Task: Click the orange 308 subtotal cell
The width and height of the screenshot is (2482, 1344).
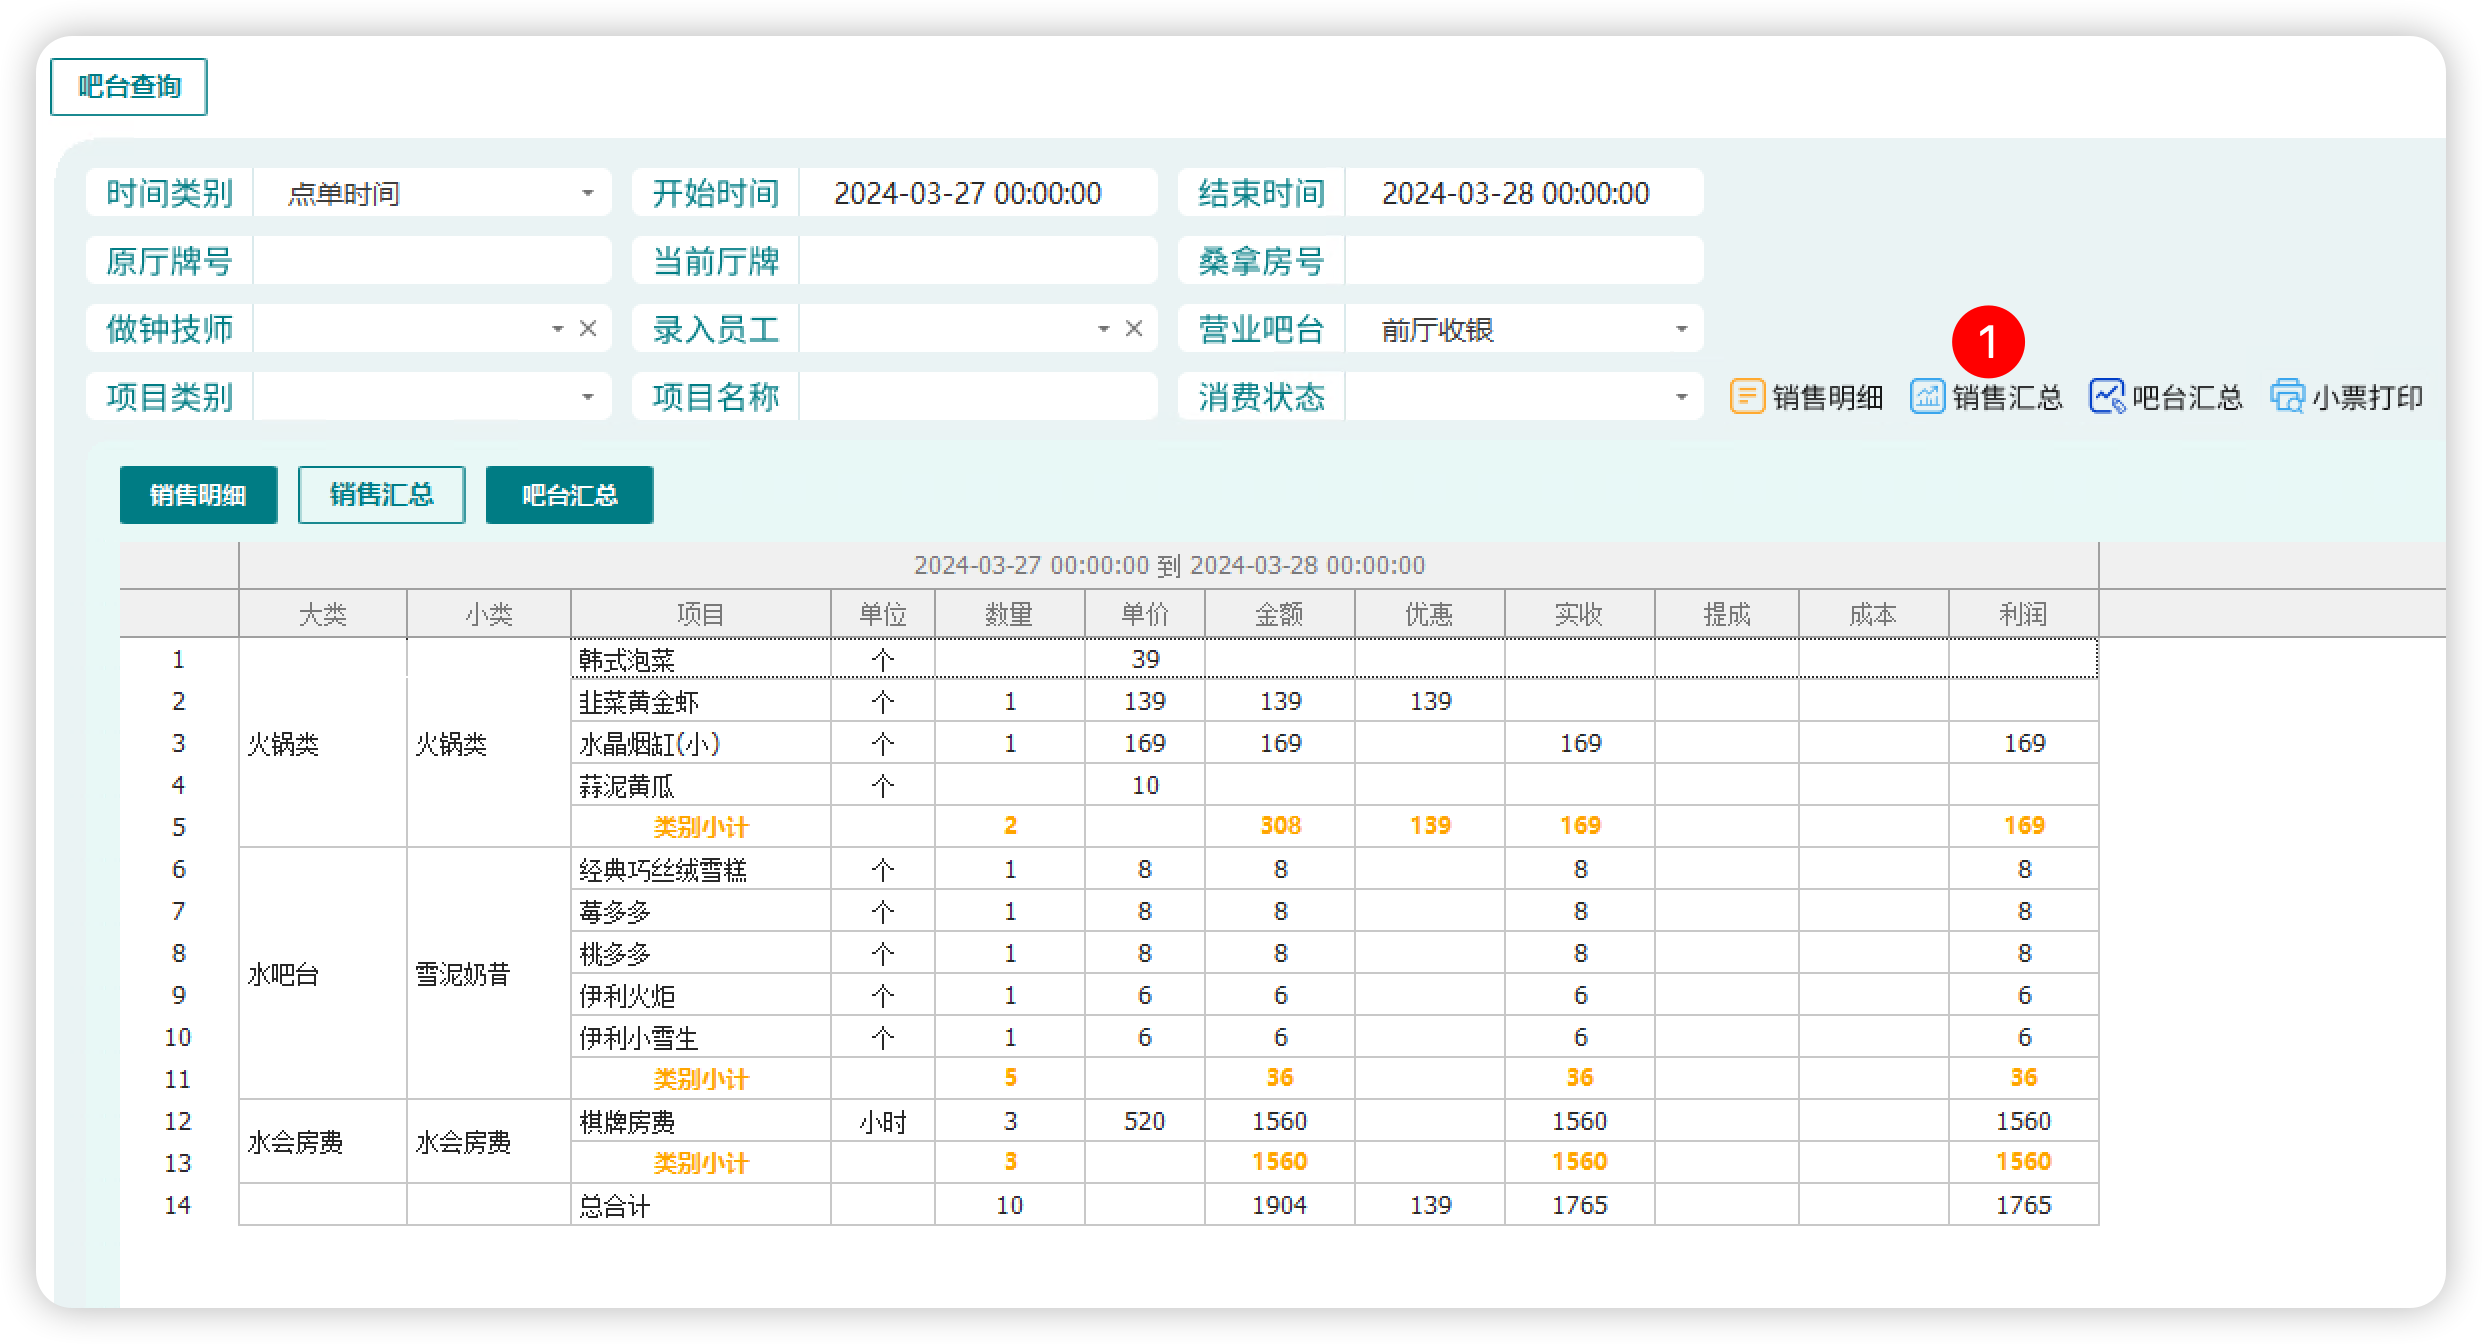Action: [x=1280, y=826]
